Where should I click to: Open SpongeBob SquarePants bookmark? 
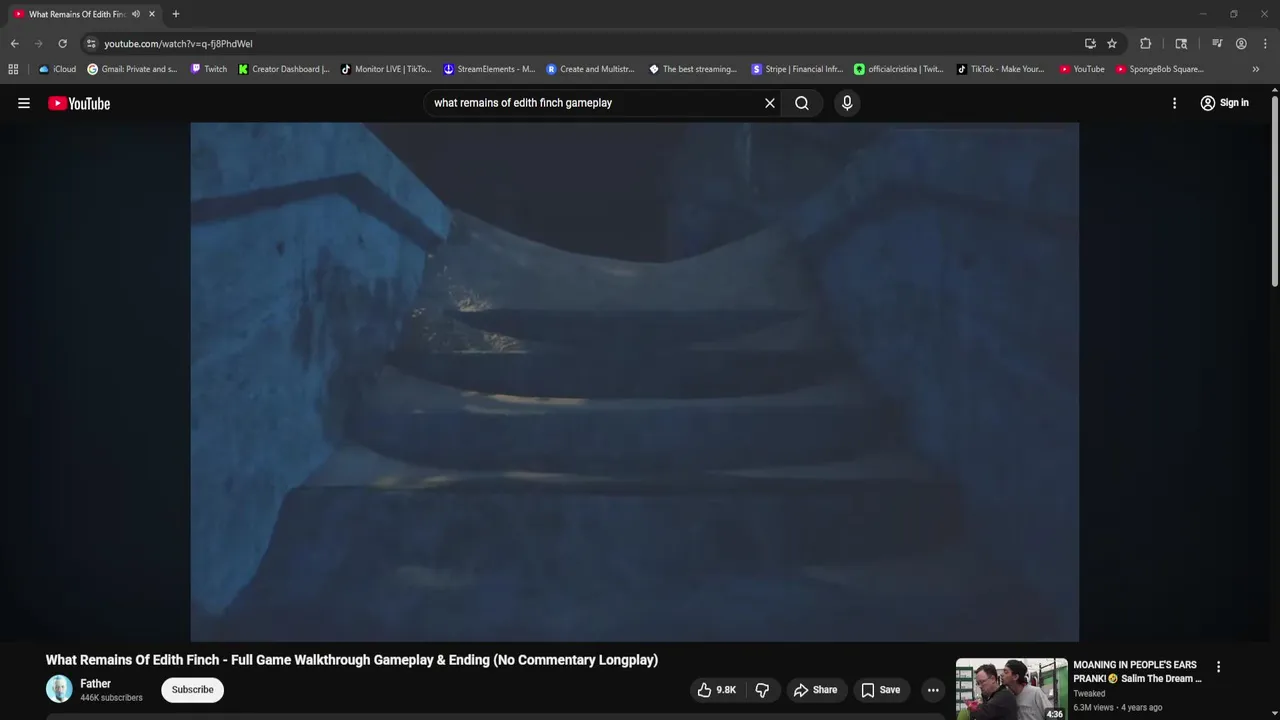(1160, 69)
